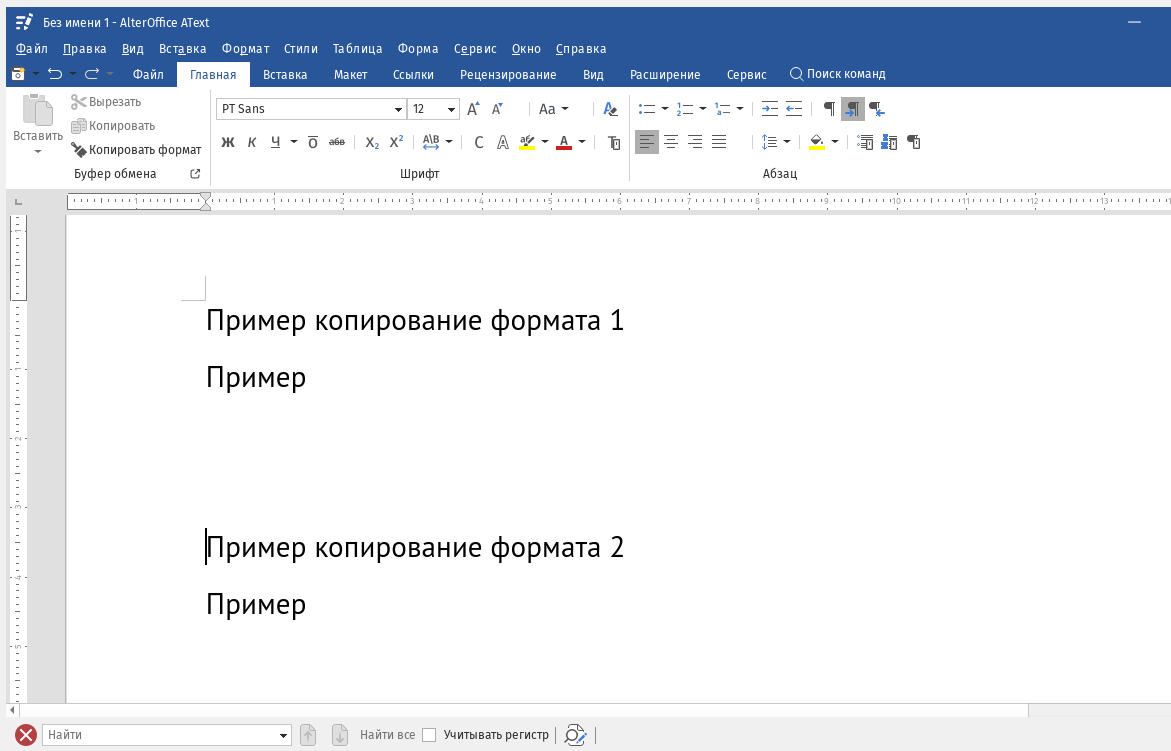This screenshot has height=751, width=1171.
Task: Click the last pilcrow icon in Абзац row two
Action: pos(913,142)
